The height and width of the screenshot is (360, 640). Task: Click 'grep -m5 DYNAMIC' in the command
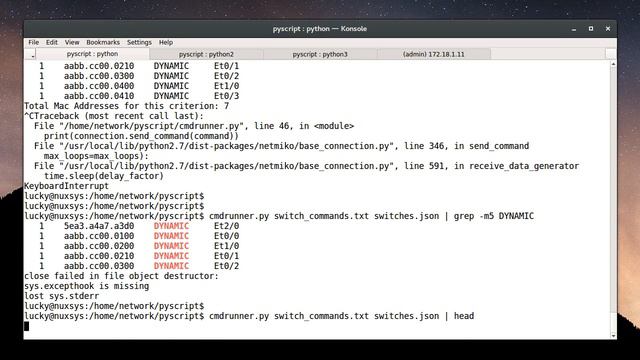494,216
